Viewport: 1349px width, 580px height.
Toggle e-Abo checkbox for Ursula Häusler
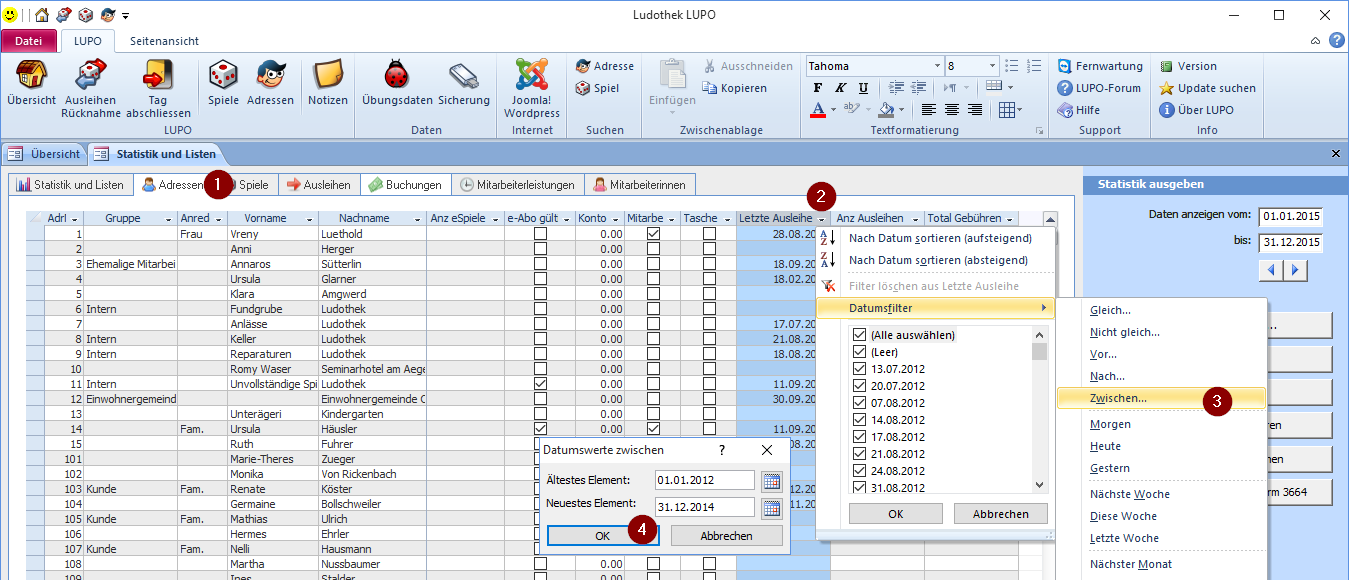(x=540, y=429)
